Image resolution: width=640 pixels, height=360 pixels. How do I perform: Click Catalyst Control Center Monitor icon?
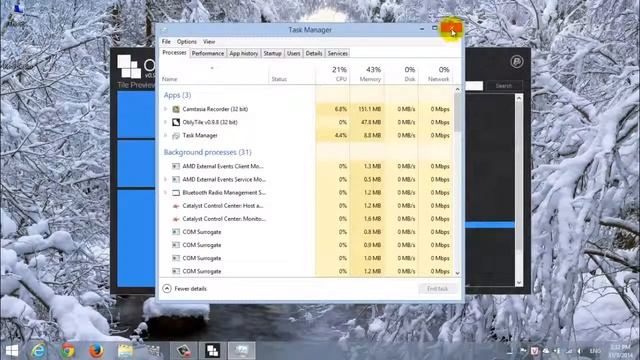tap(176, 219)
